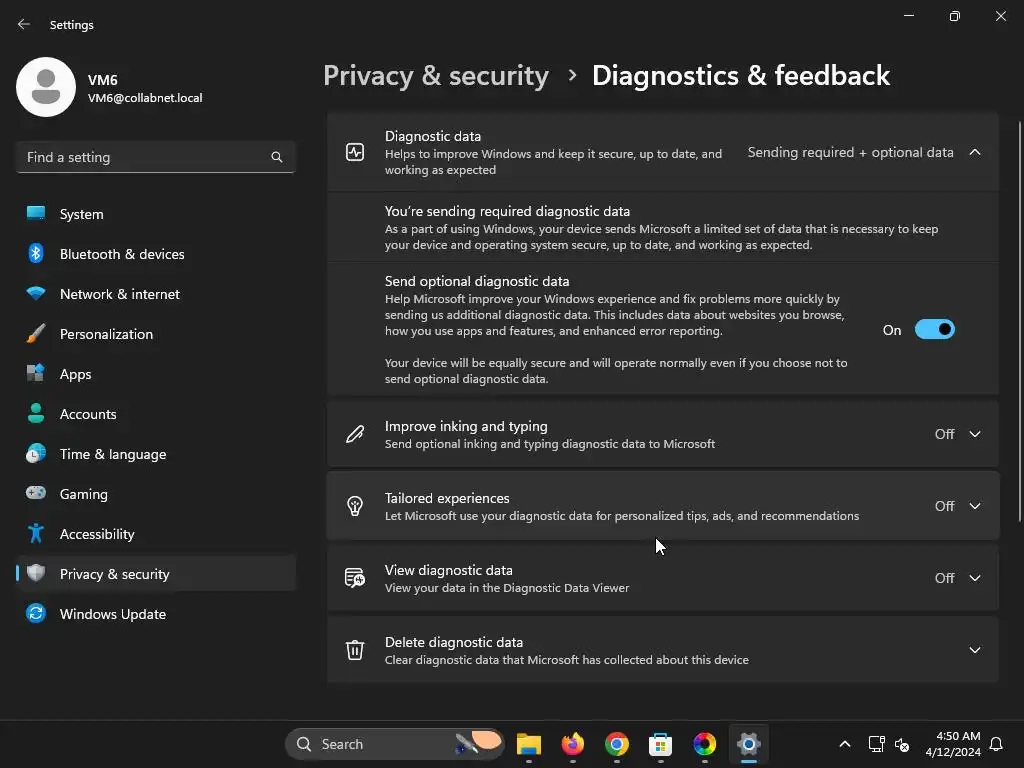Click the Bluetooth icon in sidebar
1024x768 pixels.
click(36, 253)
